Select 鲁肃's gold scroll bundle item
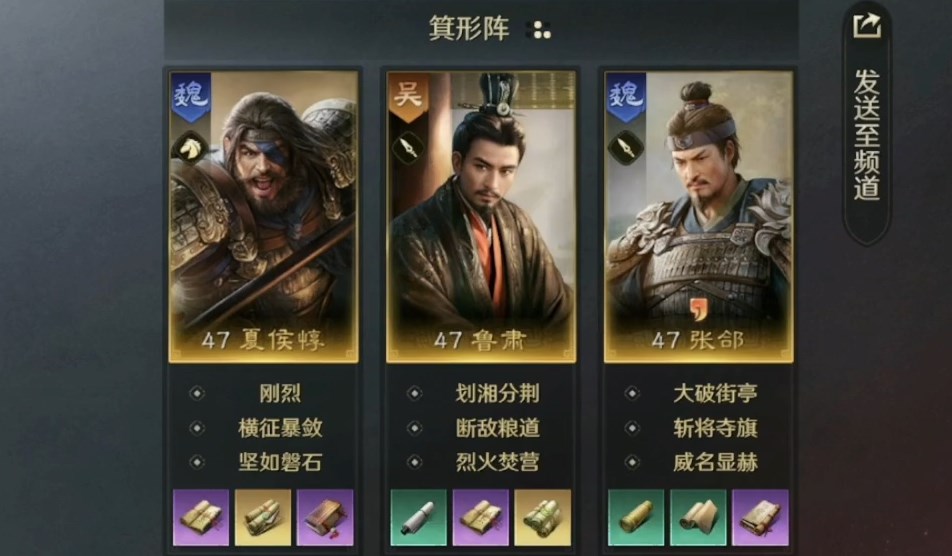The height and width of the screenshot is (556, 952). coord(542,517)
